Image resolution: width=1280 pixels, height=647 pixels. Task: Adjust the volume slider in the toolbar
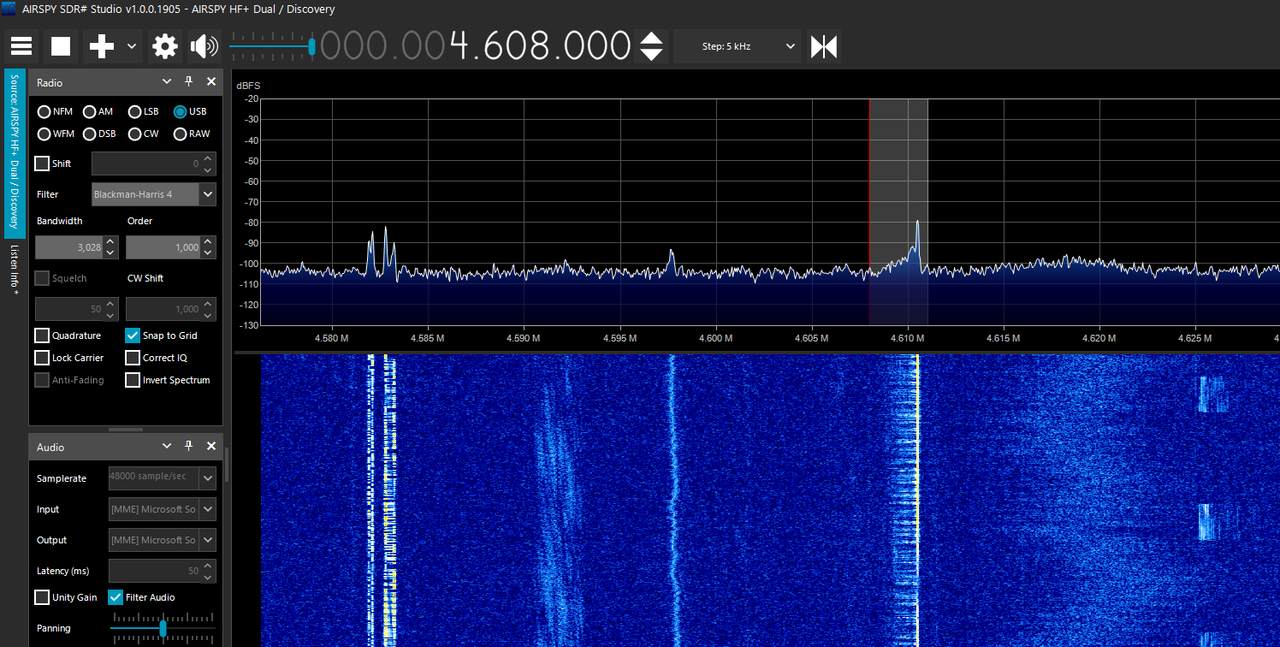[273, 46]
